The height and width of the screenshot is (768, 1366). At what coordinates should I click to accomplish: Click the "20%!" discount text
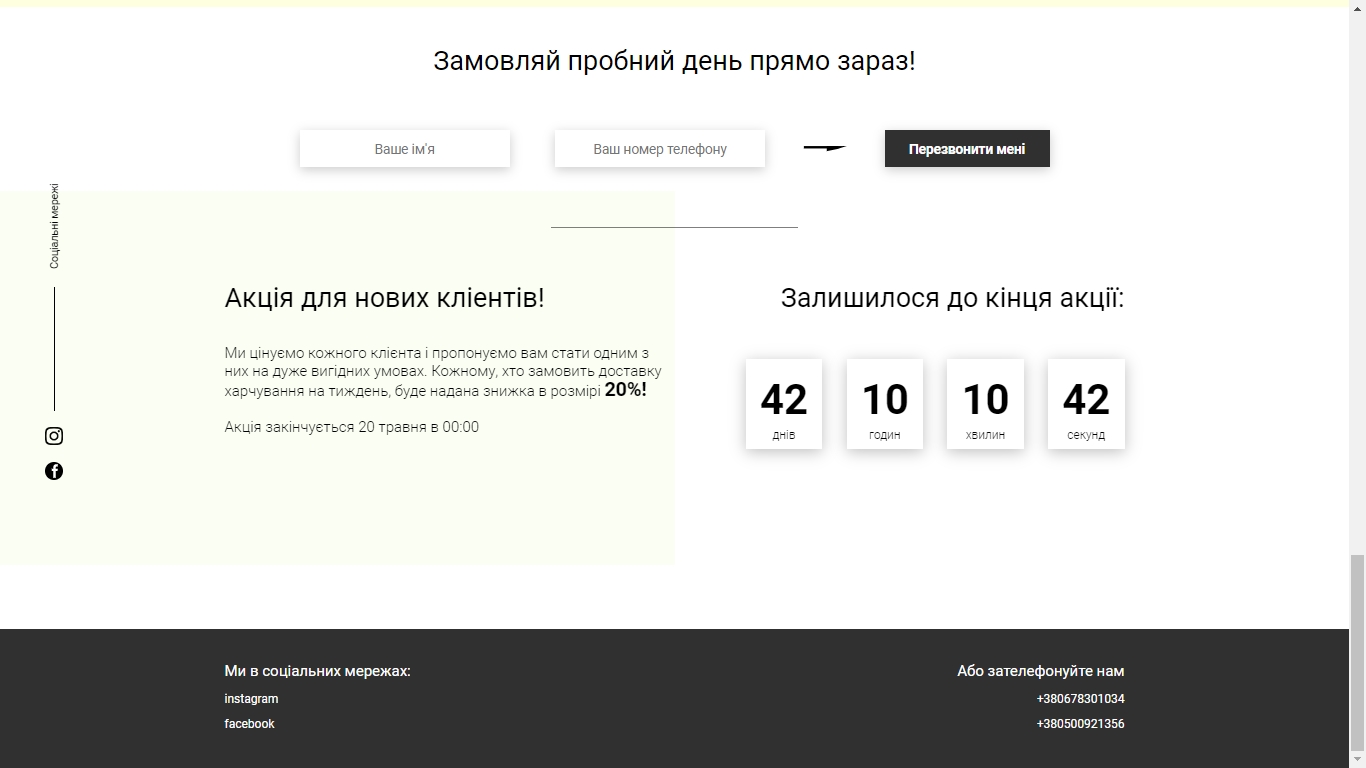pyautogui.click(x=626, y=390)
